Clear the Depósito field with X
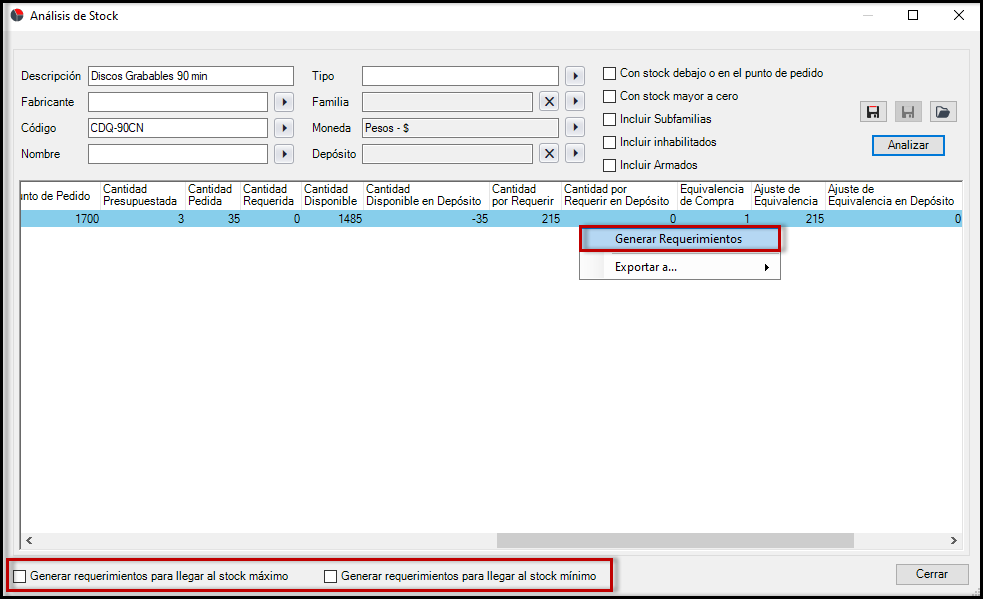The image size is (983, 599). coord(549,154)
